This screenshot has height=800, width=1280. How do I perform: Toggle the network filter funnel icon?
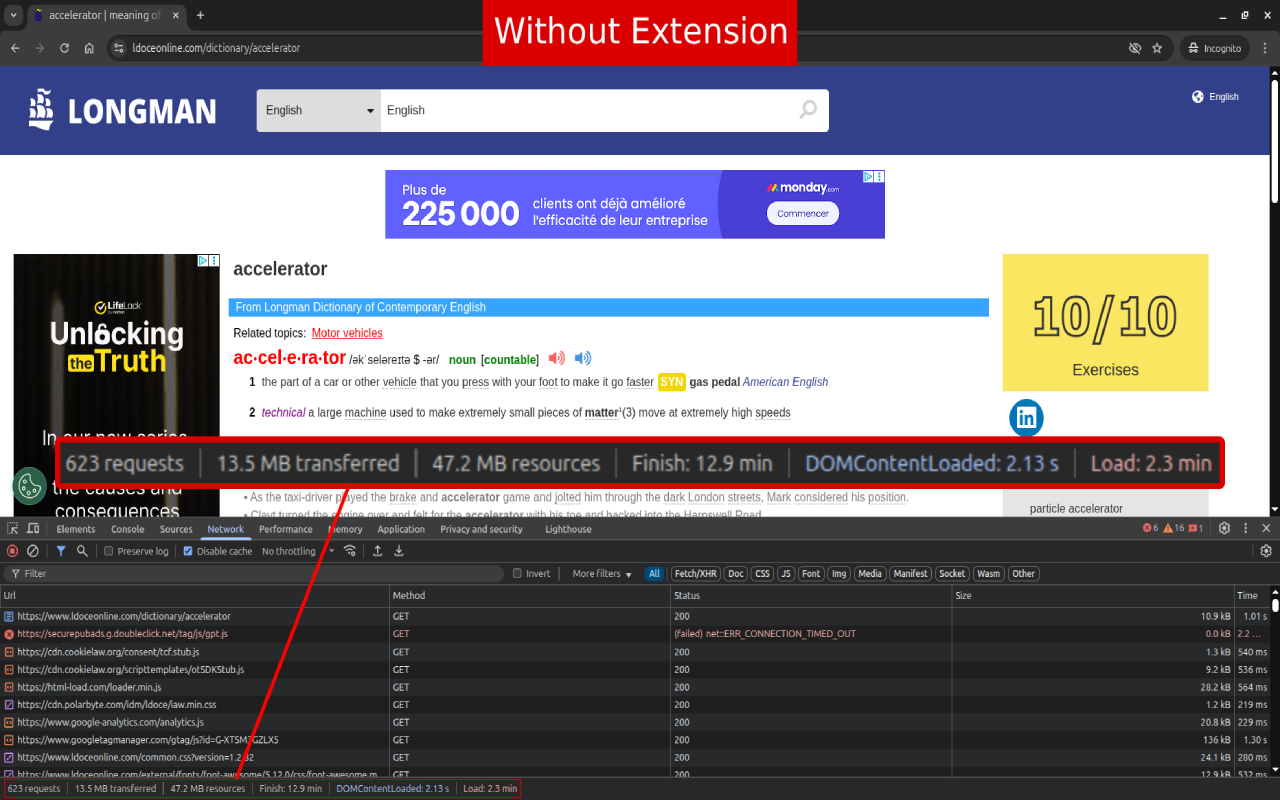(61, 551)
